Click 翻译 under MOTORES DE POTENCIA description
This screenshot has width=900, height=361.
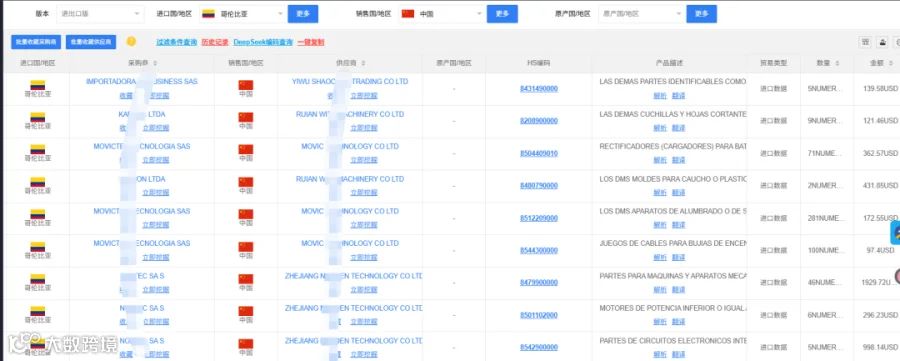pyautogui.click(x=678, y=322)
